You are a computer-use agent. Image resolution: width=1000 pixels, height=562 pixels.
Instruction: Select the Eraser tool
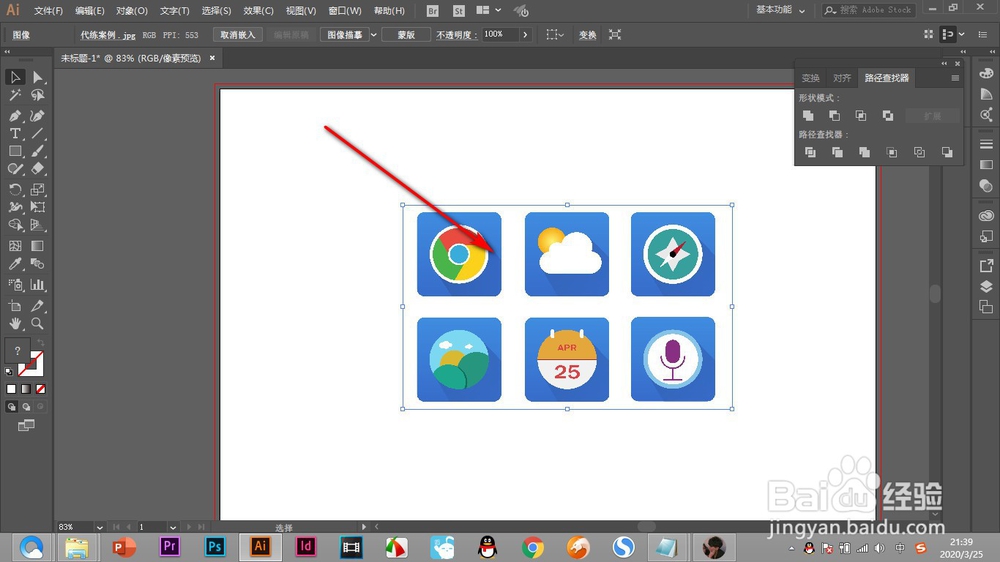[38, 169]
